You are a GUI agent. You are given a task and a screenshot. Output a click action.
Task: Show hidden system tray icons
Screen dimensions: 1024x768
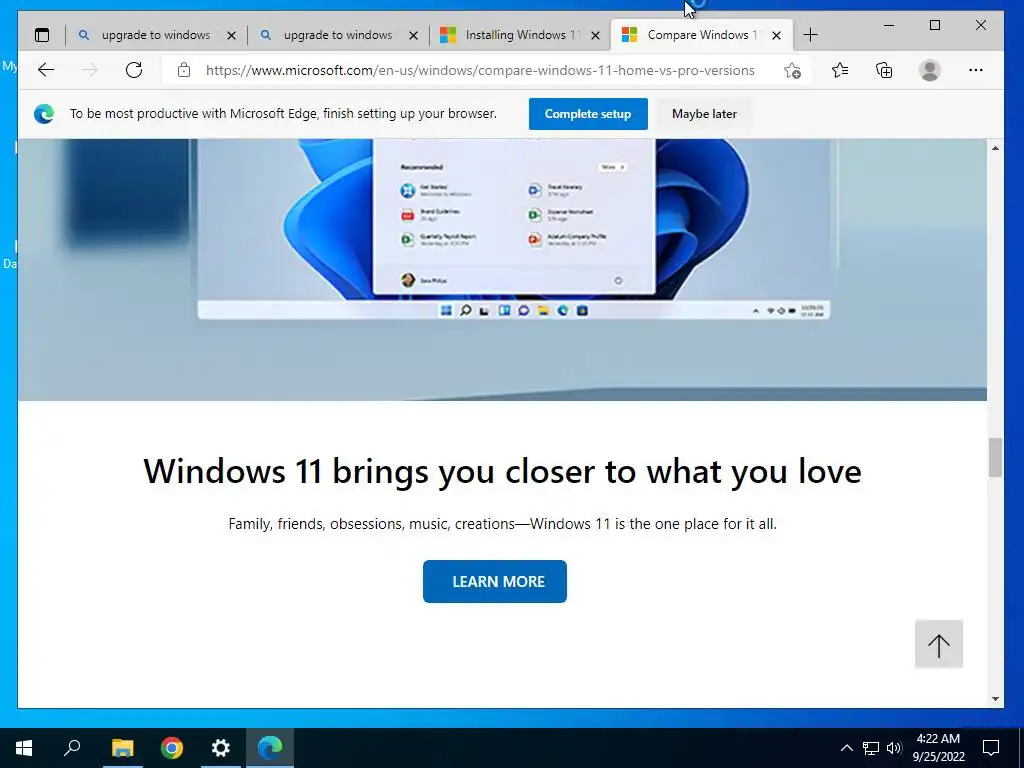tap(846, 748)
